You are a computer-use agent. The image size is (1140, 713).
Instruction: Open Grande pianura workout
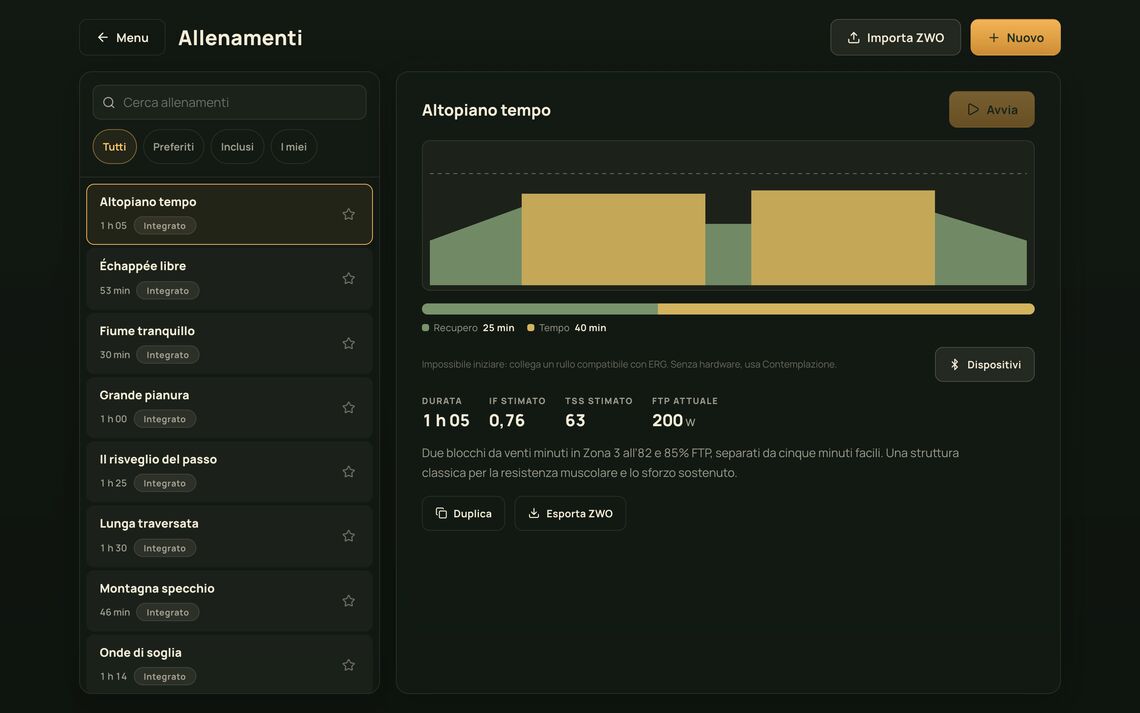(x=229, y=407)
